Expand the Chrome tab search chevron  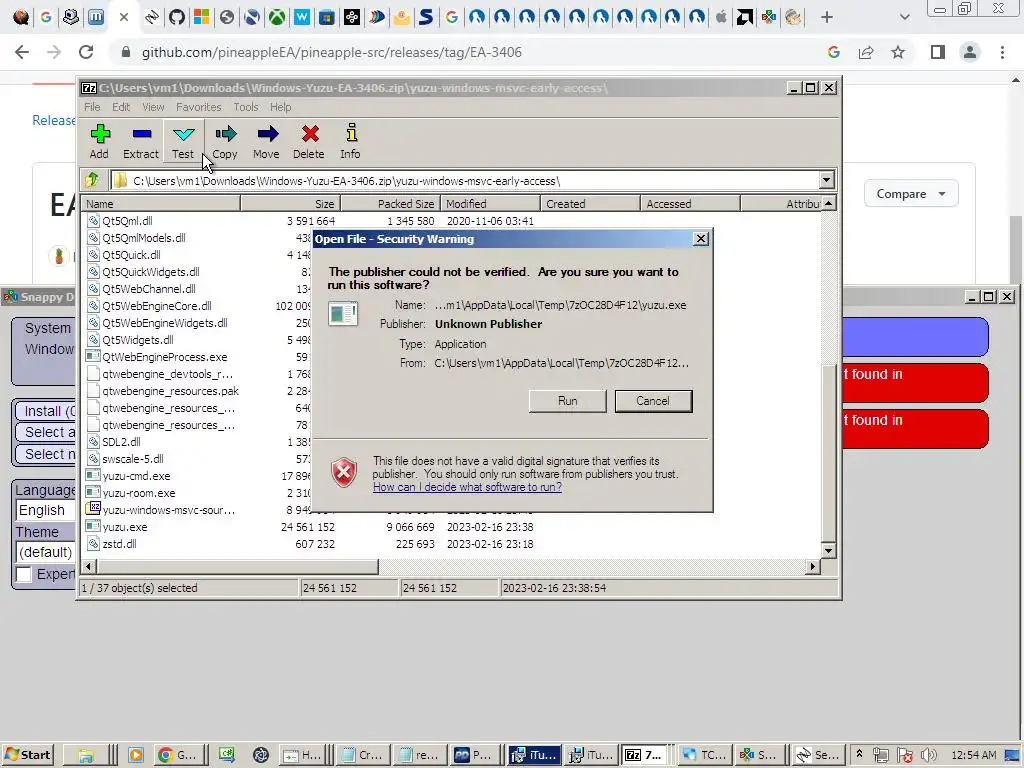click(x=904, y=18)
